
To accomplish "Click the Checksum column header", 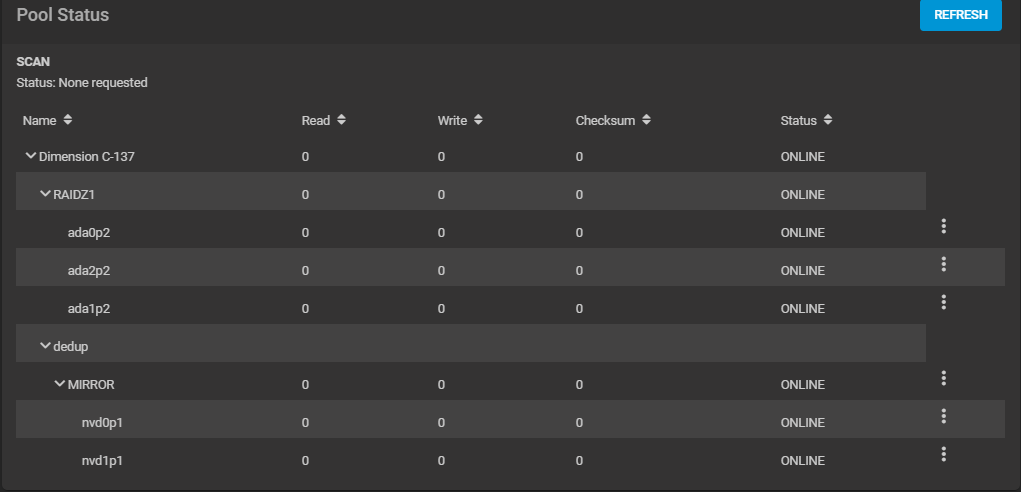I will [x=605, y=120].
